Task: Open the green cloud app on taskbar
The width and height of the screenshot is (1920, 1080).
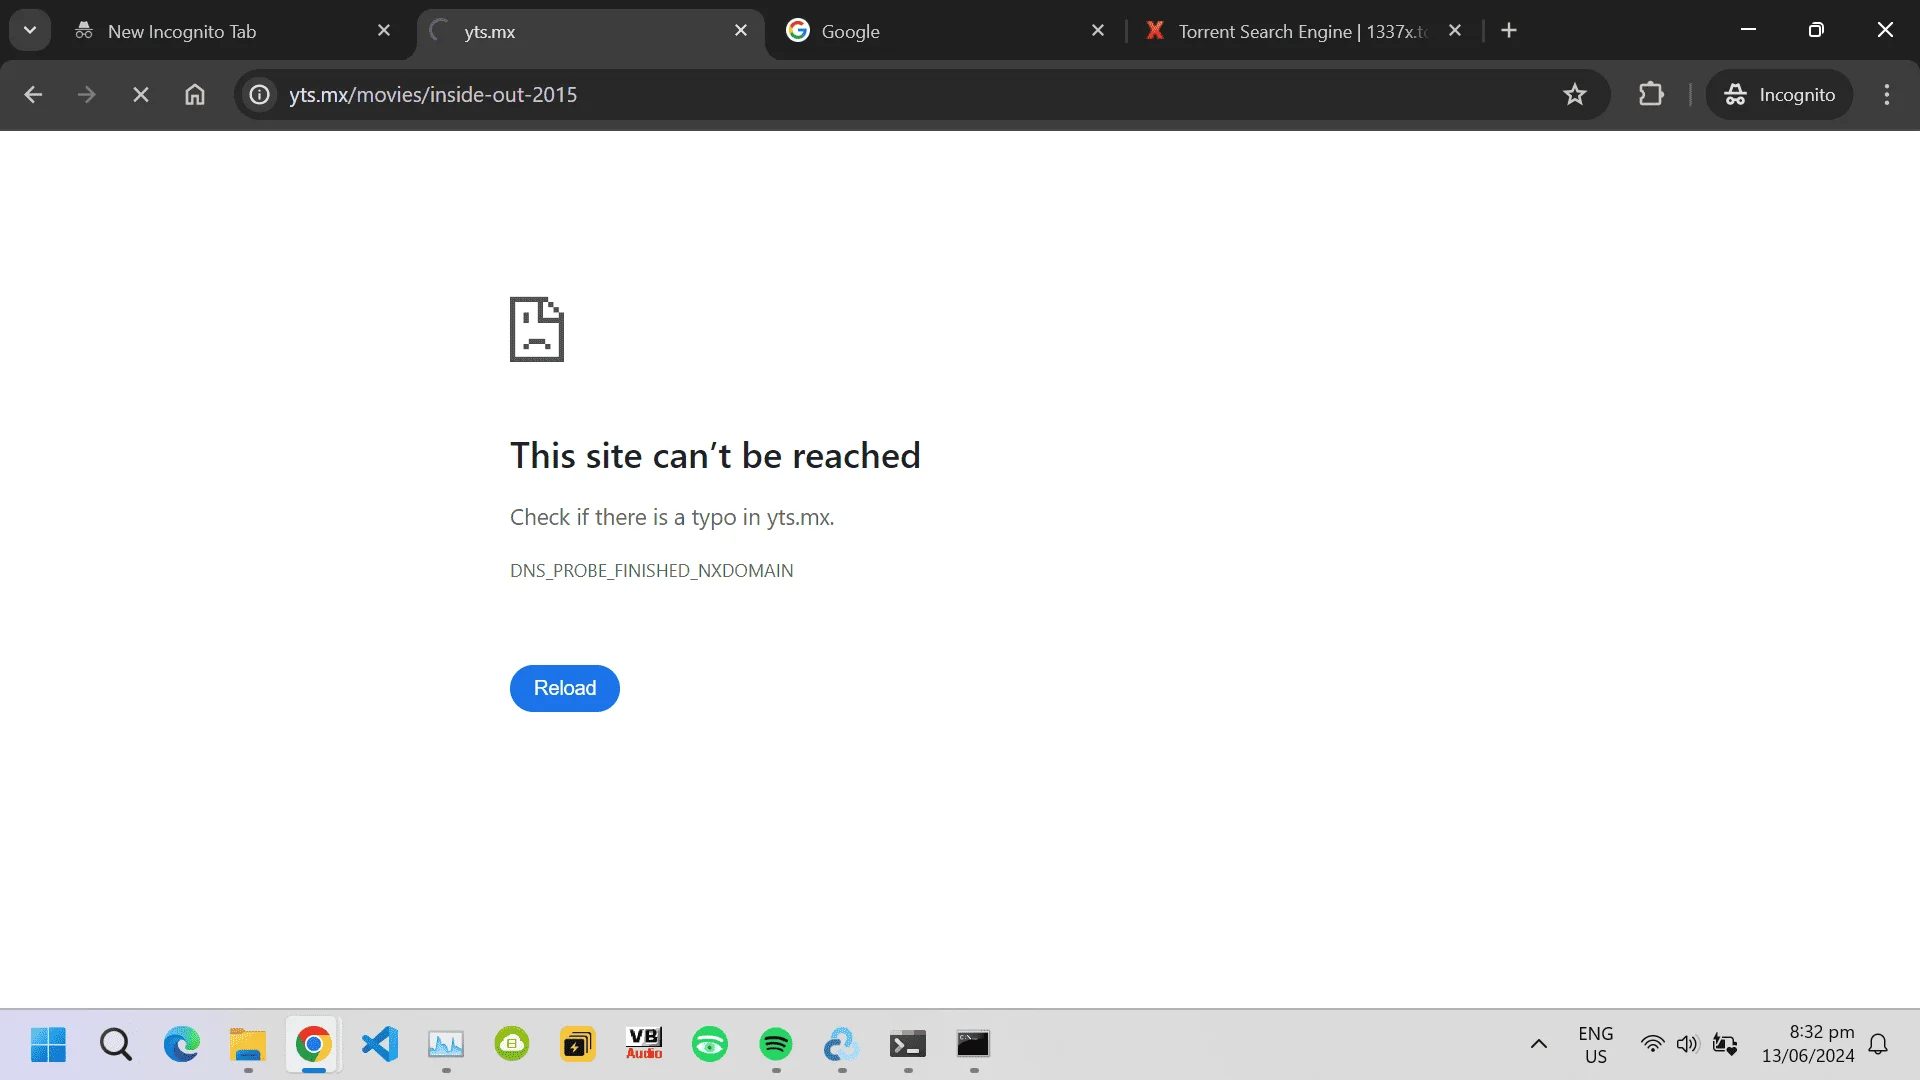Action: pos(512,1045)
